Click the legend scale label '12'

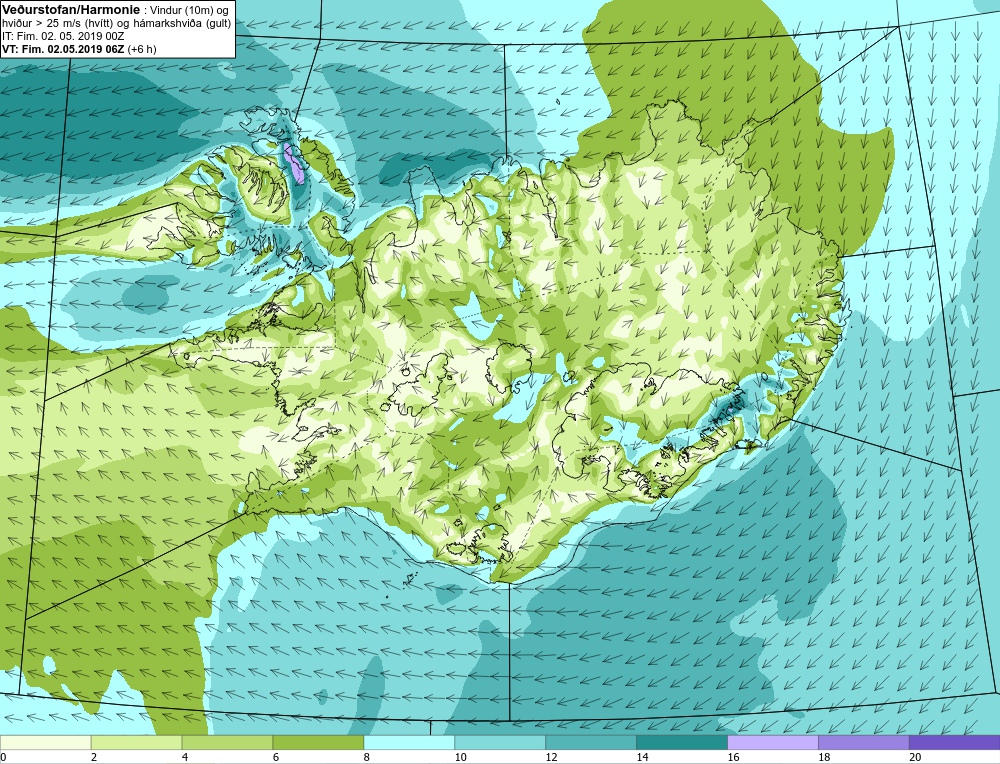tap(551, 758)
